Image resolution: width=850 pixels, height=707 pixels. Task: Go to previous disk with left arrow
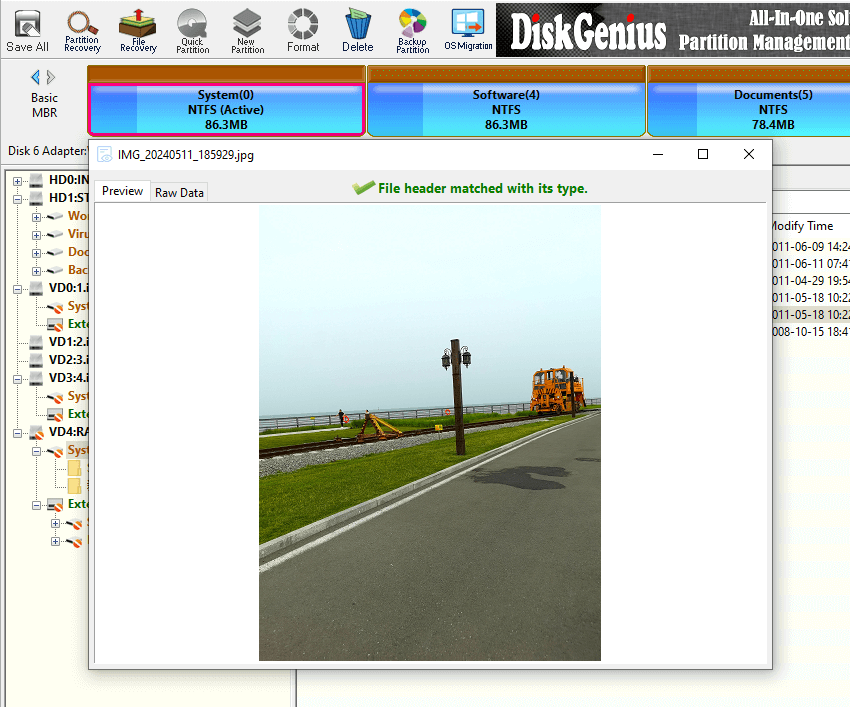[x=35, y=77]
